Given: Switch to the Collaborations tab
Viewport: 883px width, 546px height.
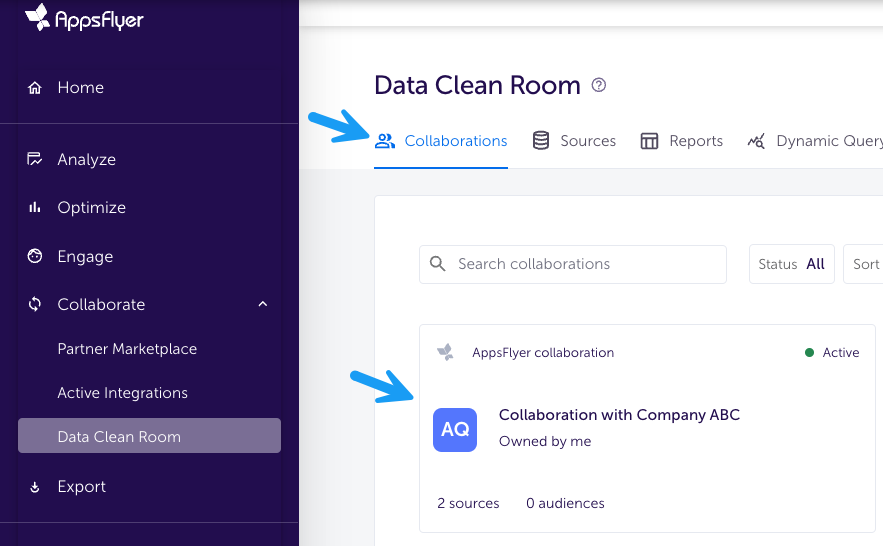Looking at the screenshot, I should click(441, 141).
